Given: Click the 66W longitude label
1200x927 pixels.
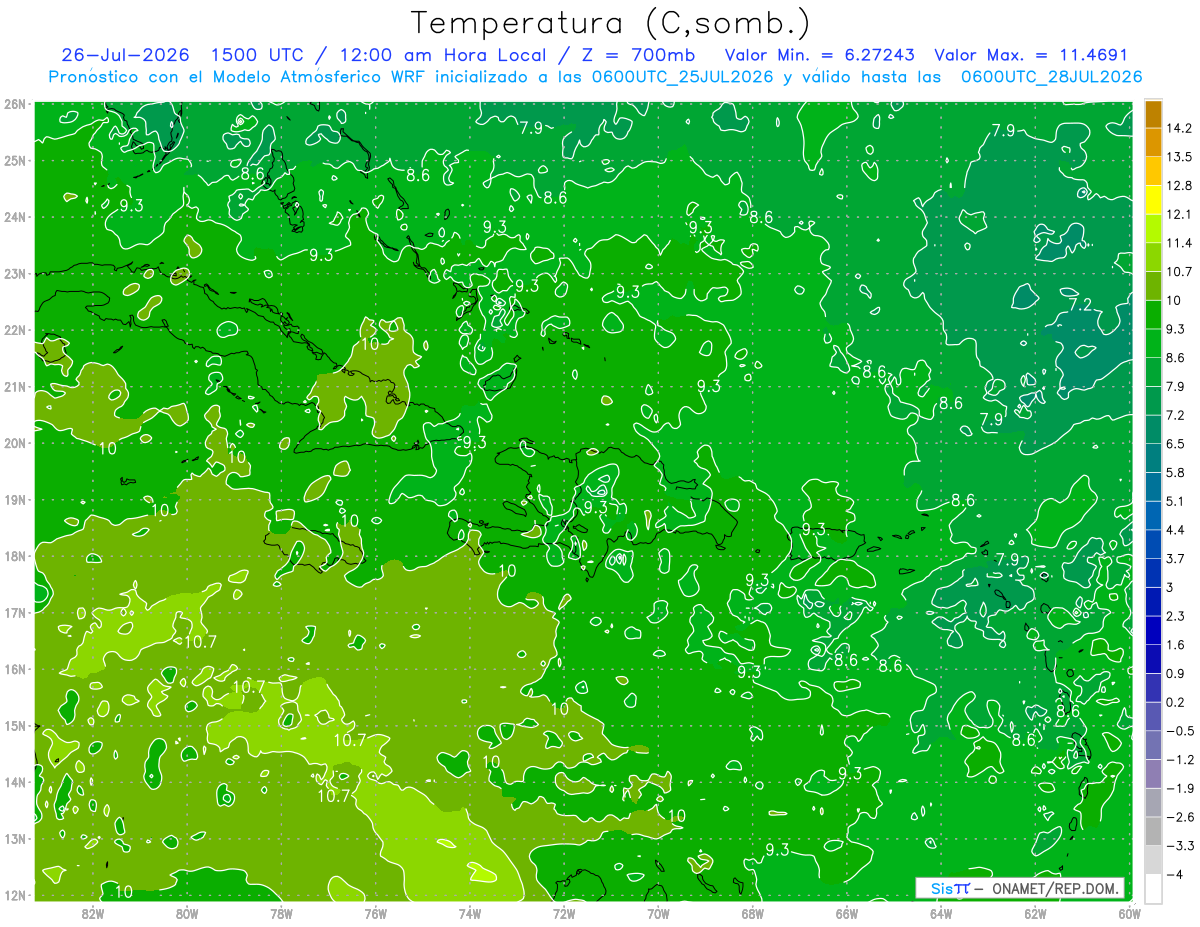Looking at the screenshot, I should pyautogui.click(x=846, y=913).
